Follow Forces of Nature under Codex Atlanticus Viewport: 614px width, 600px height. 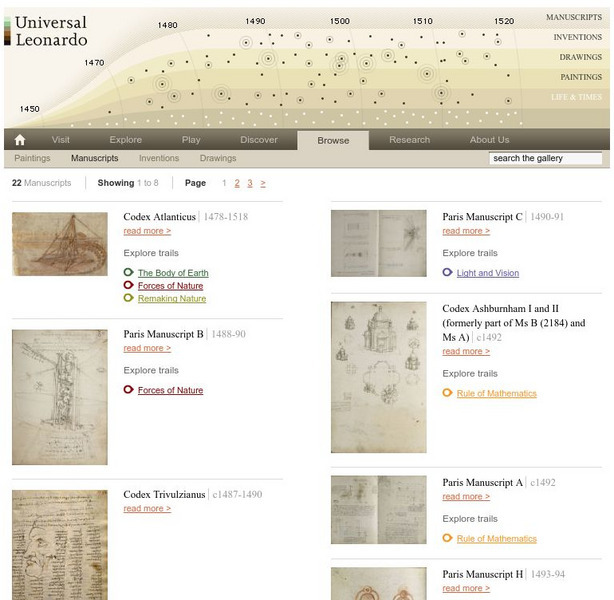click(x=170, y=286)
